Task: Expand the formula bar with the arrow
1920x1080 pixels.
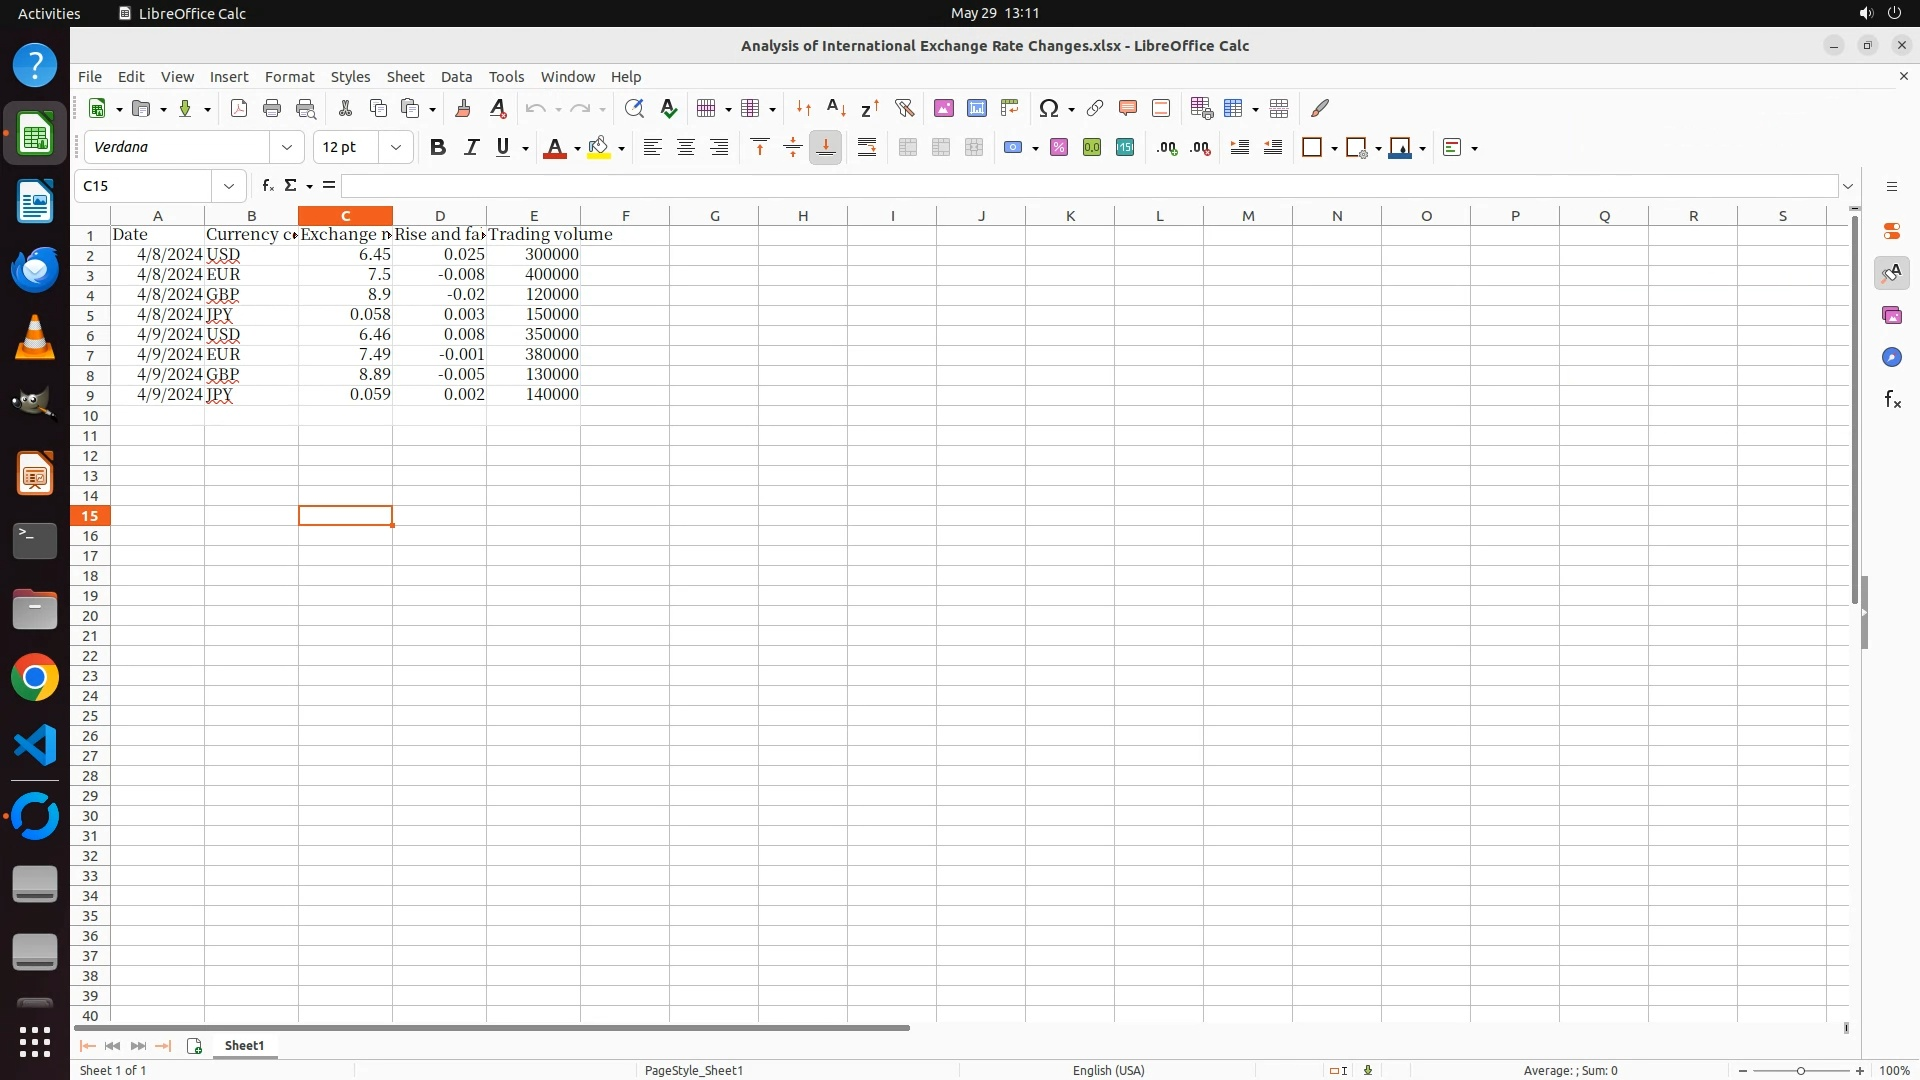Action: [1847, 186]
